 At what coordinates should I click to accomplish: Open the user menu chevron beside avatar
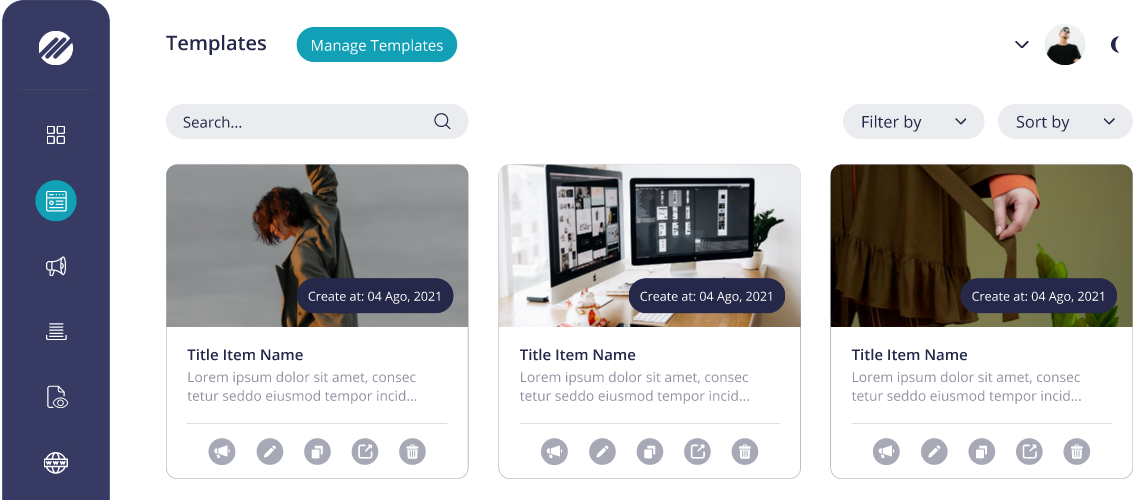pyautogui.click(x=1022, y=45)
